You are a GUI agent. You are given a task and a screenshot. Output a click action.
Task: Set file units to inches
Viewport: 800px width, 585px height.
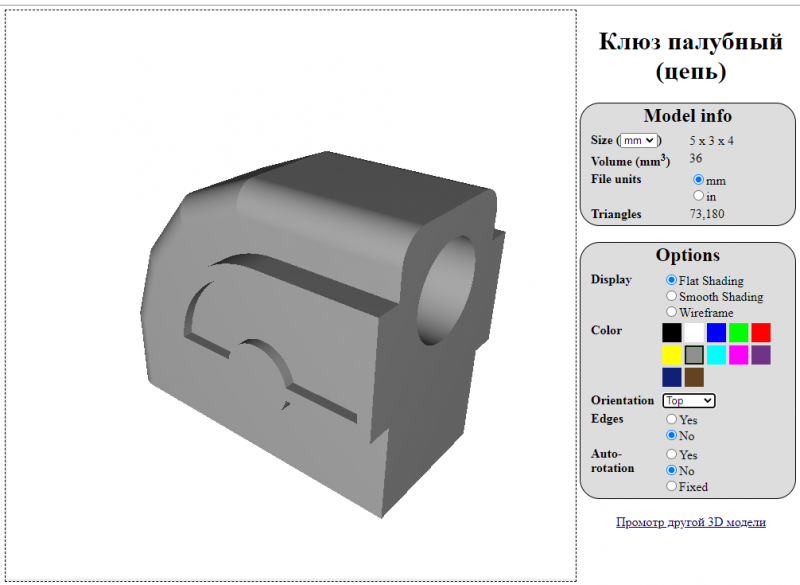tap(699, 196)
